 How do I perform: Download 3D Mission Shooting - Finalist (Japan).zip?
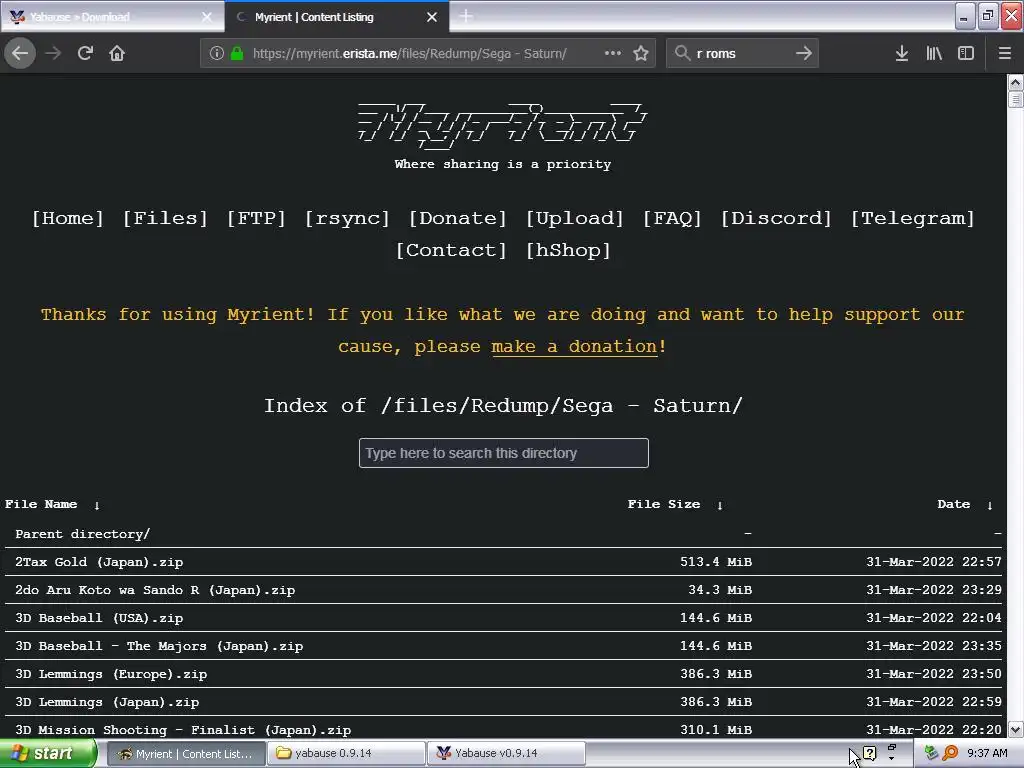pyautogui.click(x=183, y=730)
